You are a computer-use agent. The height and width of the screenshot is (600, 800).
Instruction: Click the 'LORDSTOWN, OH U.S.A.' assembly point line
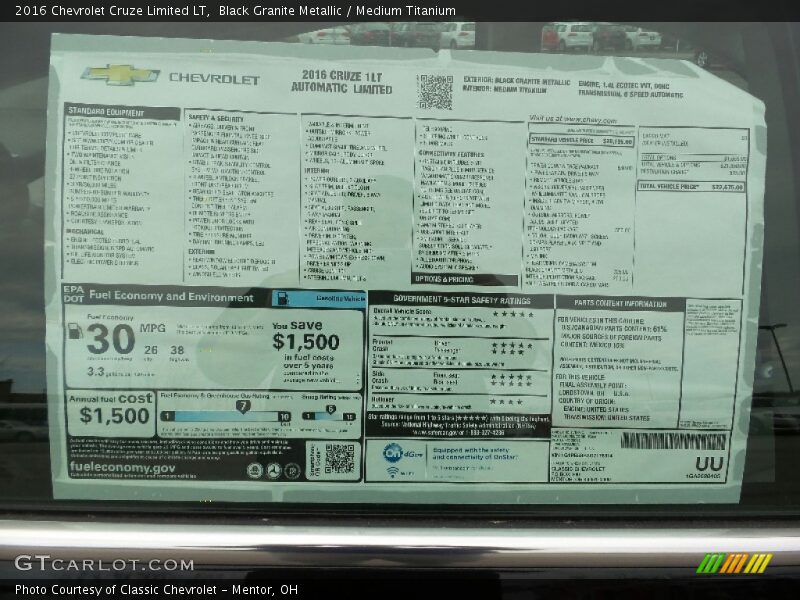[x=594, y=393]
